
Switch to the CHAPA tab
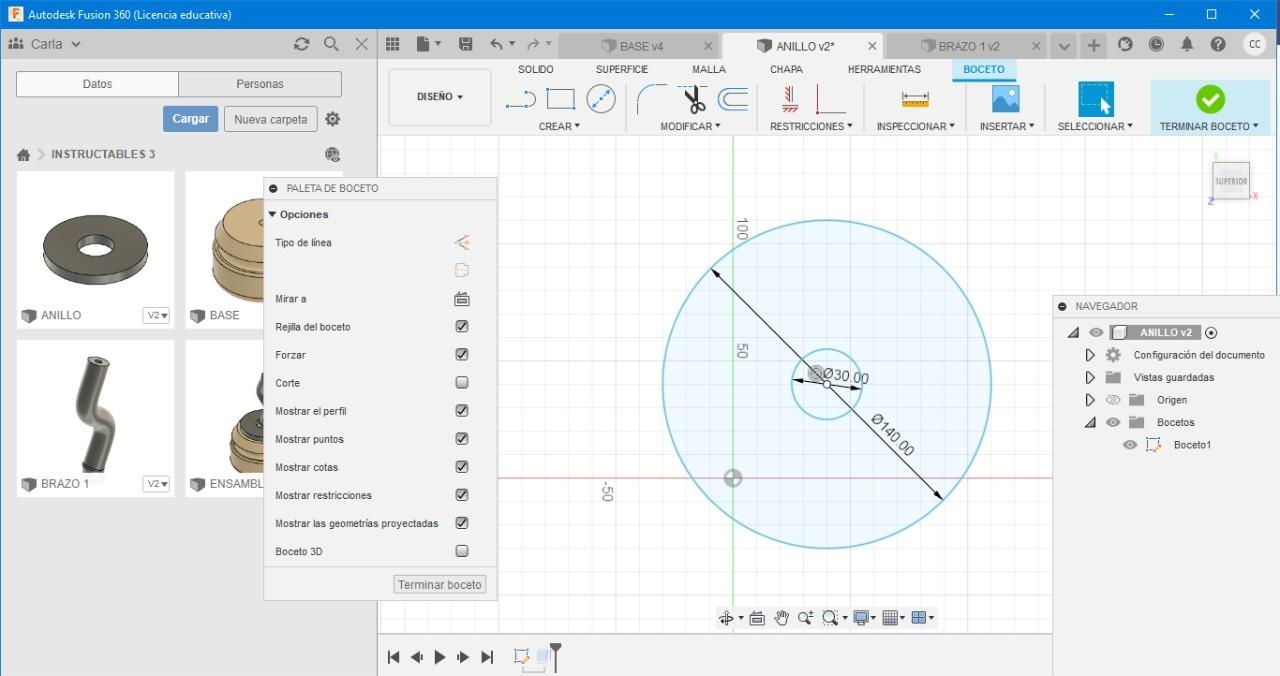coord(786,69)
